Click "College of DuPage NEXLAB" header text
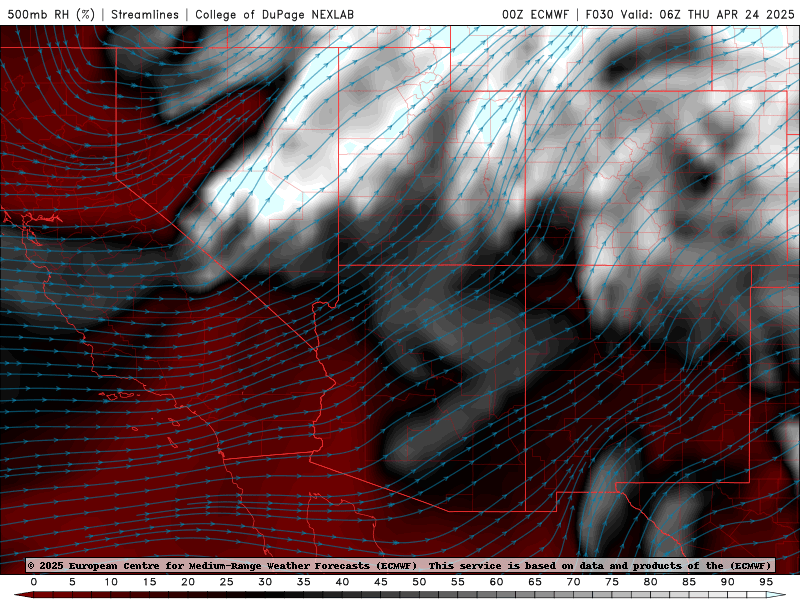 (274, 14)
